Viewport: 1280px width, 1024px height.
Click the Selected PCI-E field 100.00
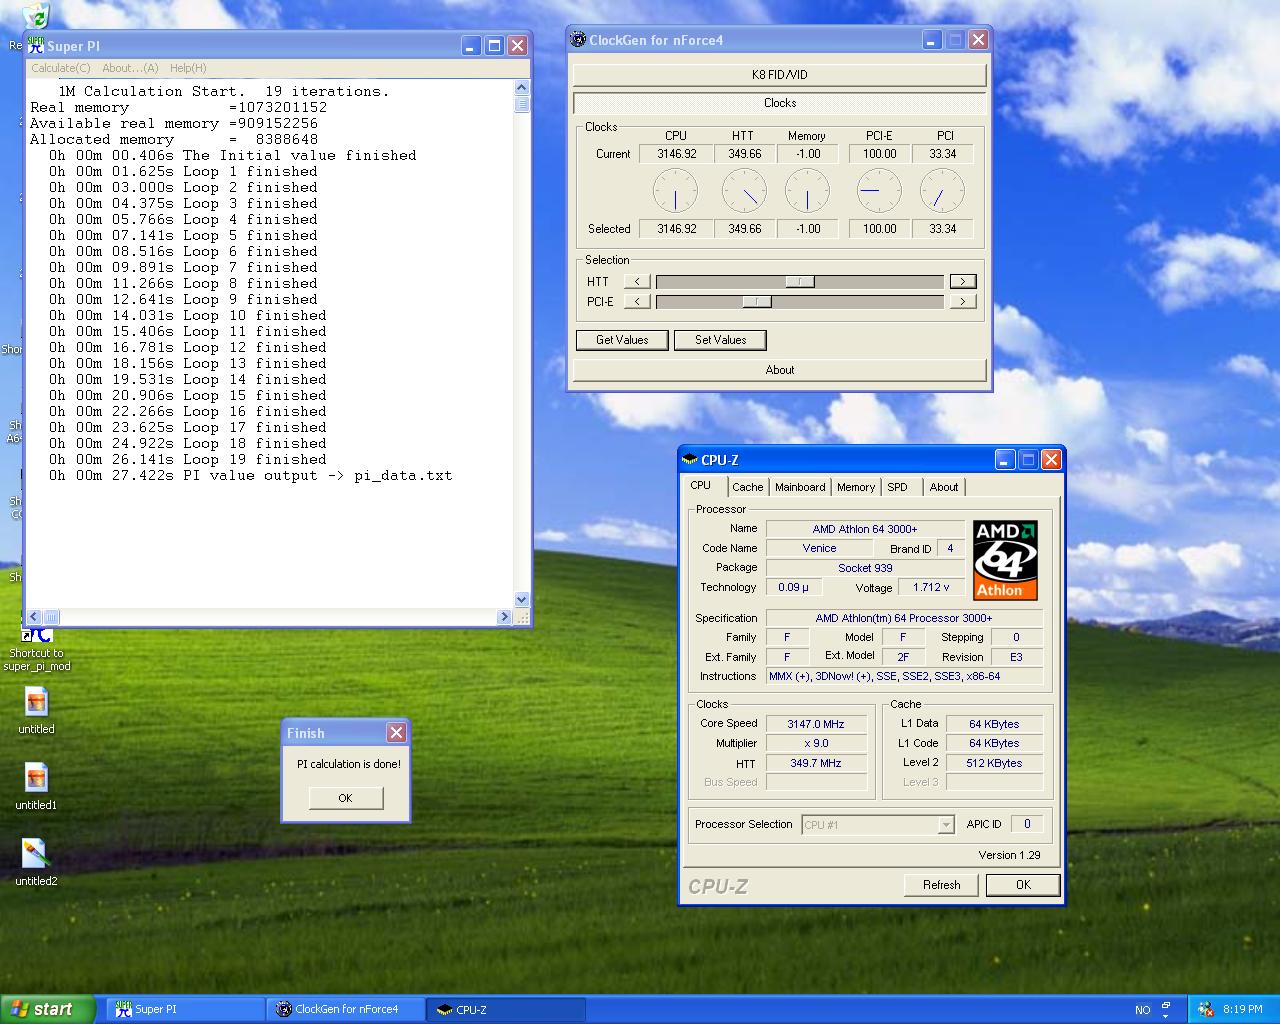pos(880,229)
